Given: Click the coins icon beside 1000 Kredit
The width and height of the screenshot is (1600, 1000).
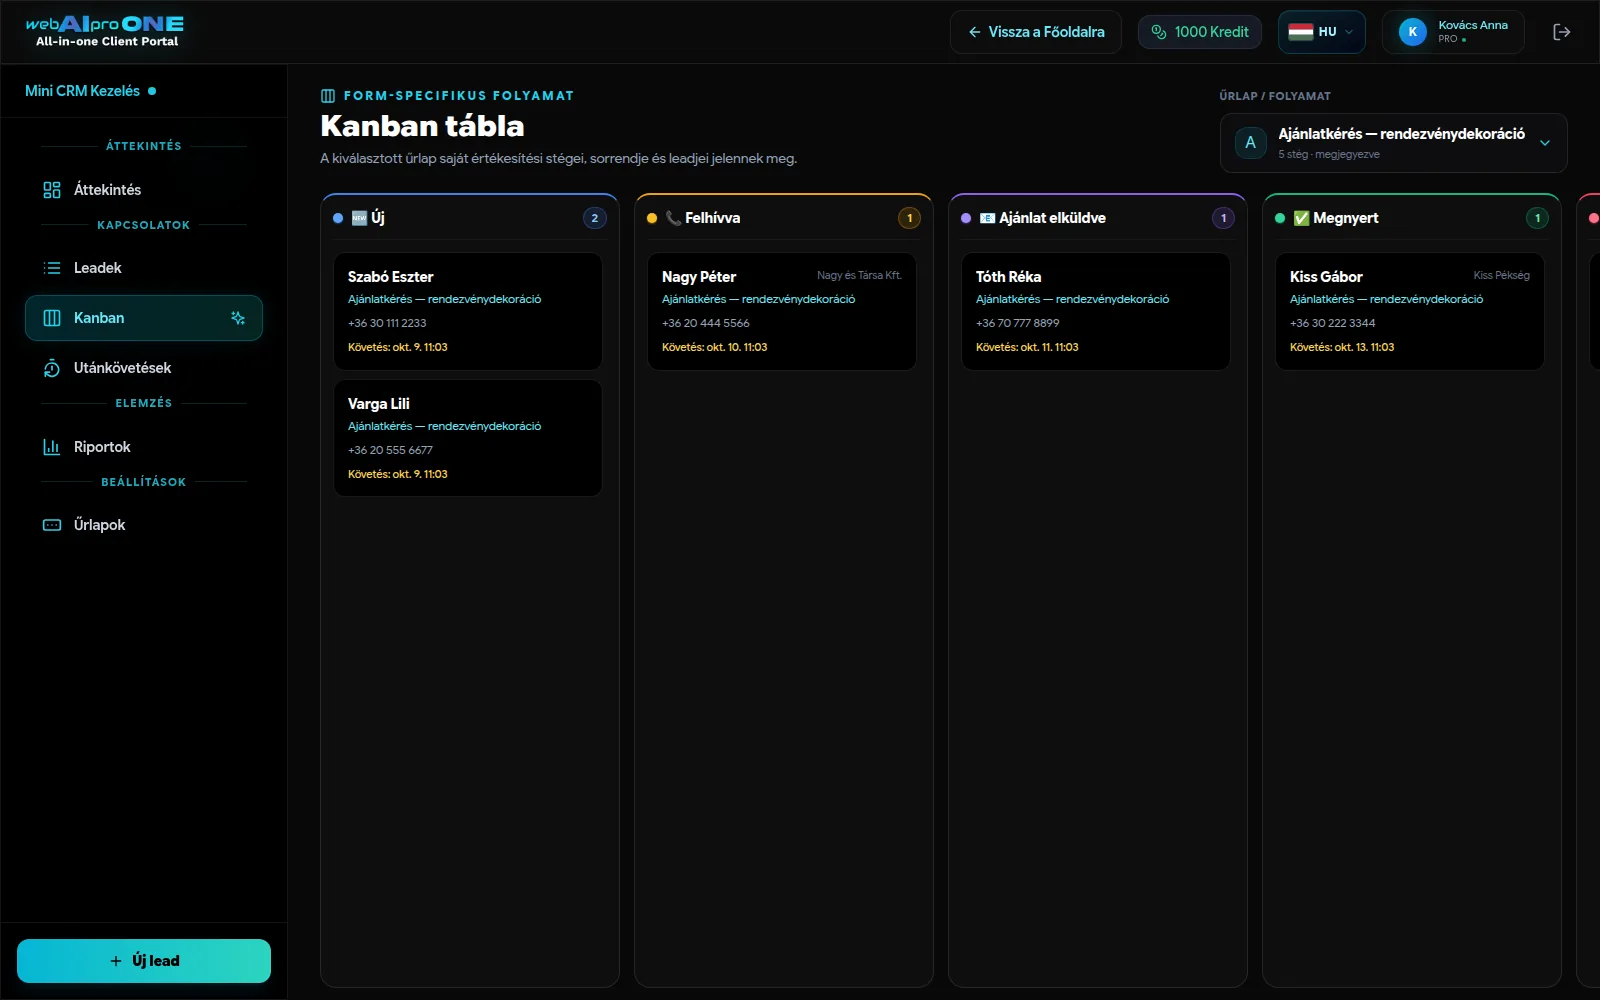Looking at the screenshot, I should coord(1159,32).
